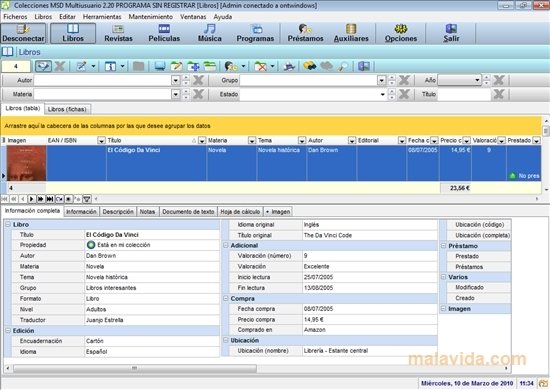Collapse the Edición section
This screenshot has width=550, height=390.
(x=8, y=330)
